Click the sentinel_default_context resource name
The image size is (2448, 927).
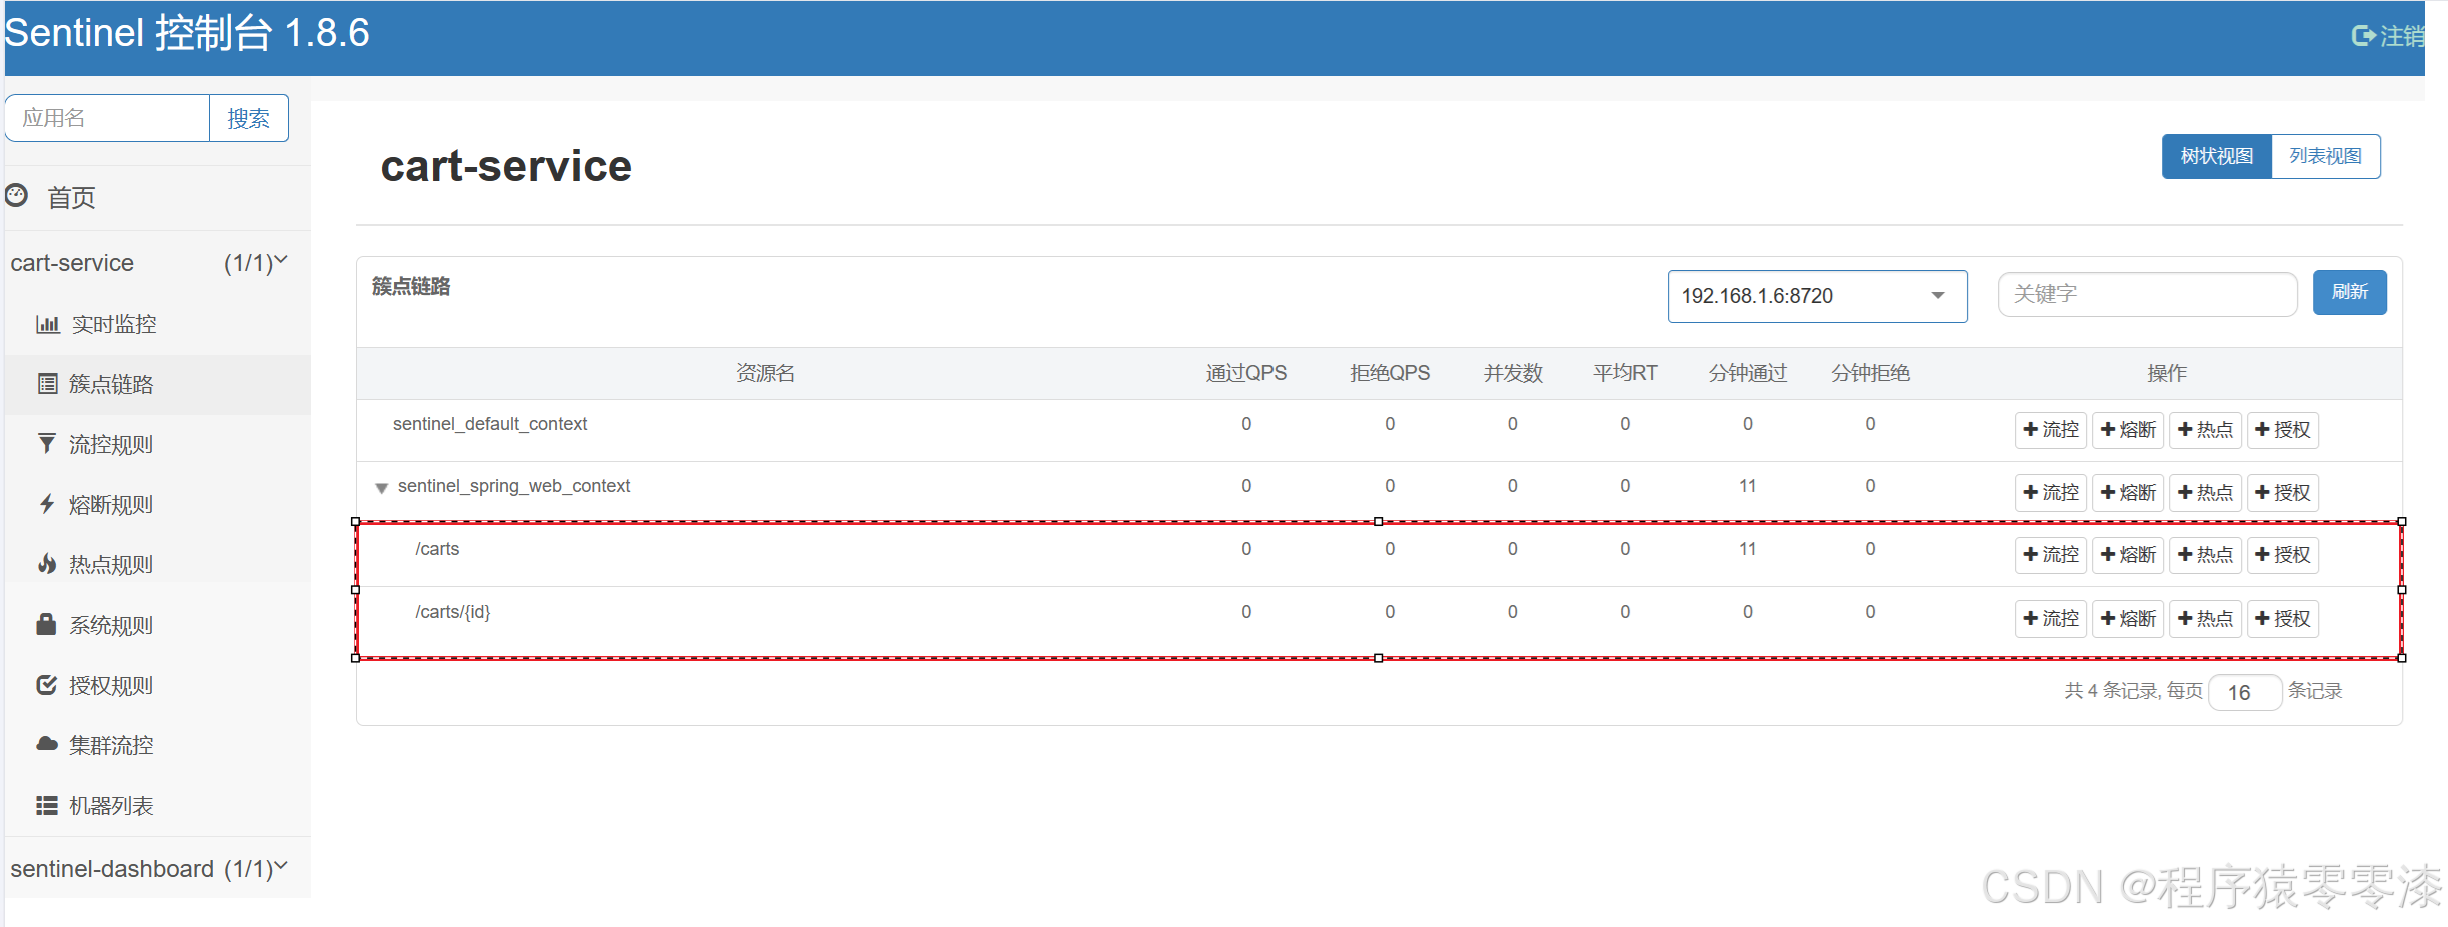click(490, 424)
